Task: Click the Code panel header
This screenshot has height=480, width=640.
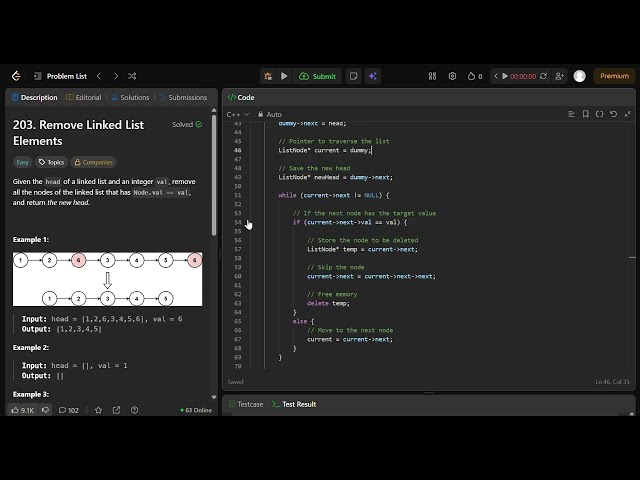Action: click(x=241, y=98)
